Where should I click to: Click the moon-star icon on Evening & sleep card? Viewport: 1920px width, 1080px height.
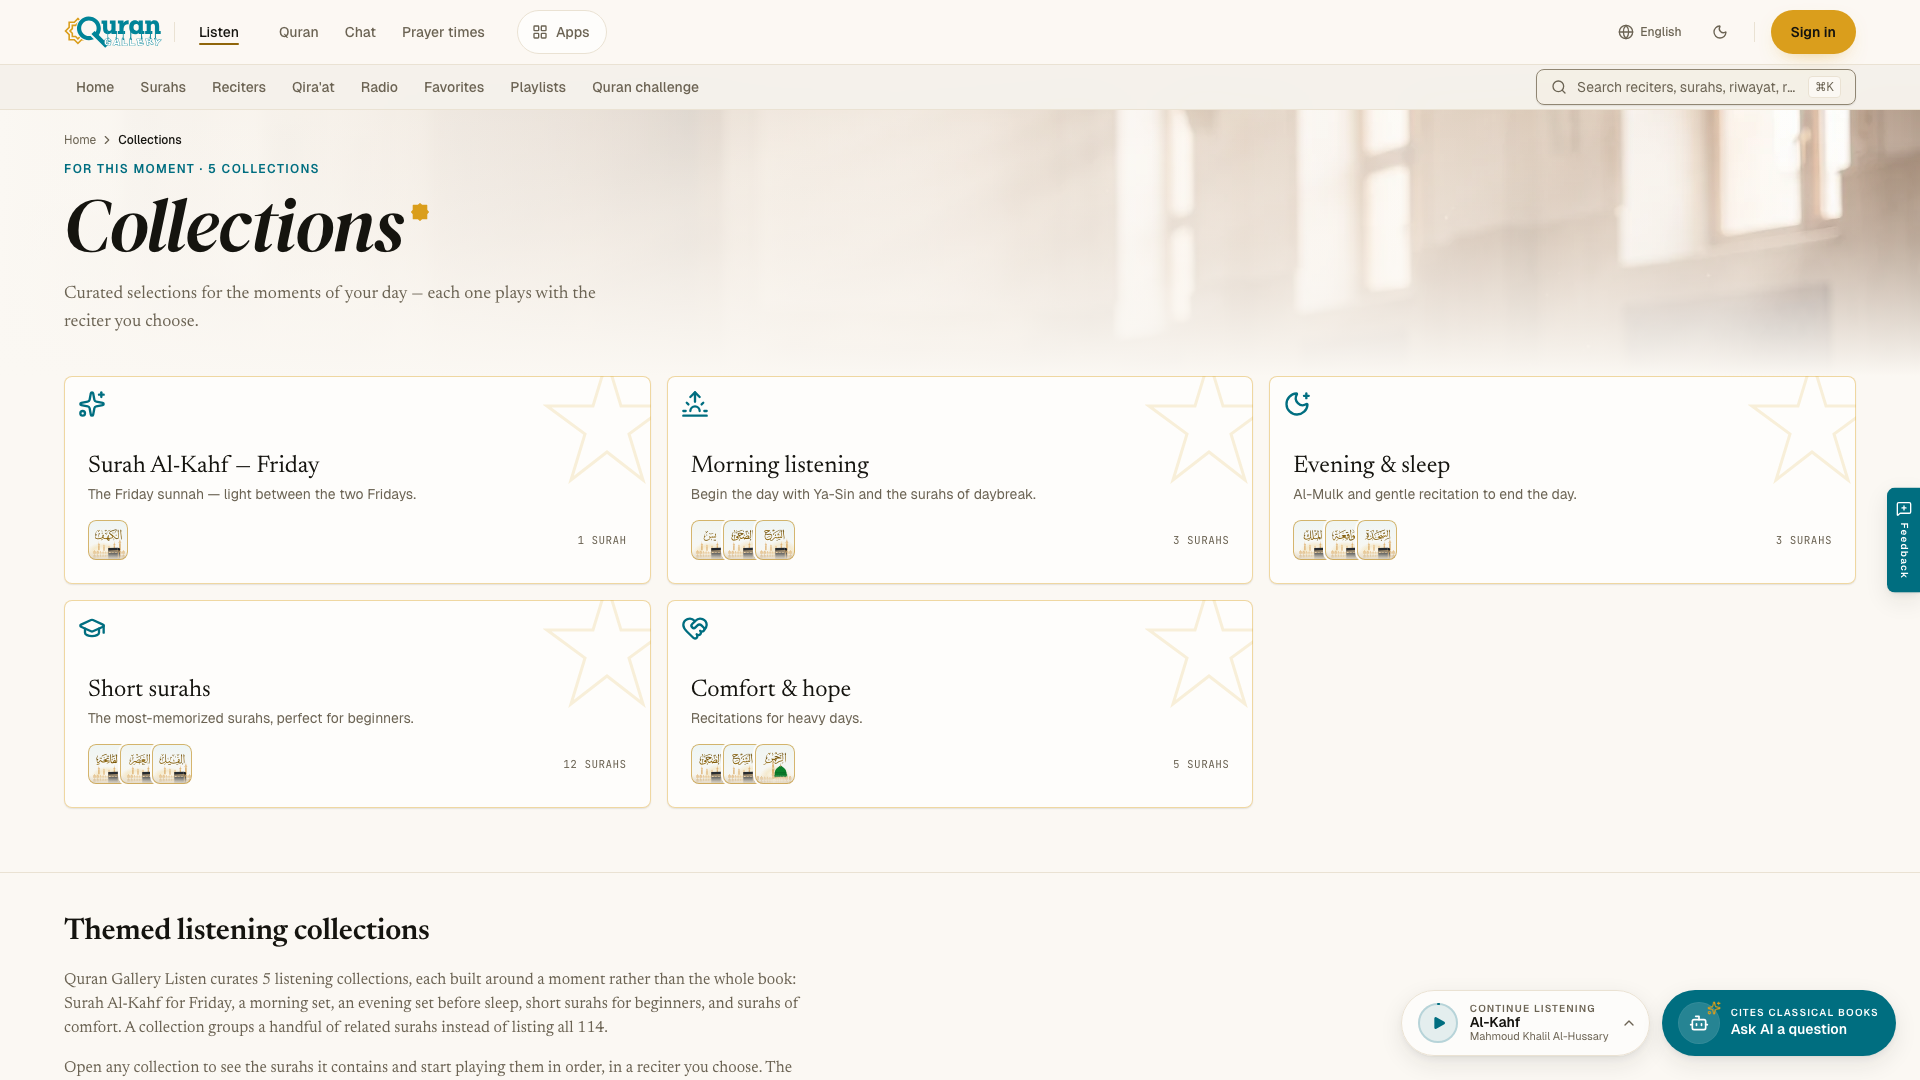tap(1297, 404)
